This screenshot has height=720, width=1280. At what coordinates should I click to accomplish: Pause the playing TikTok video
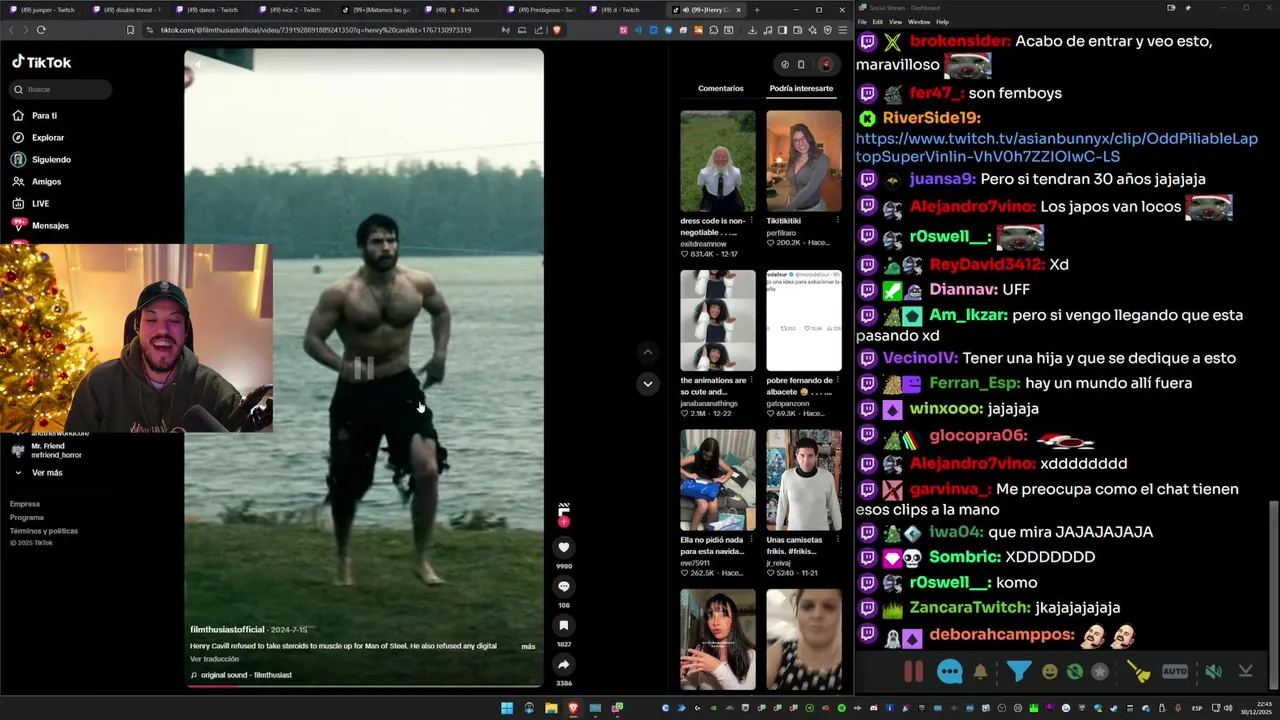tap(363, 369)
